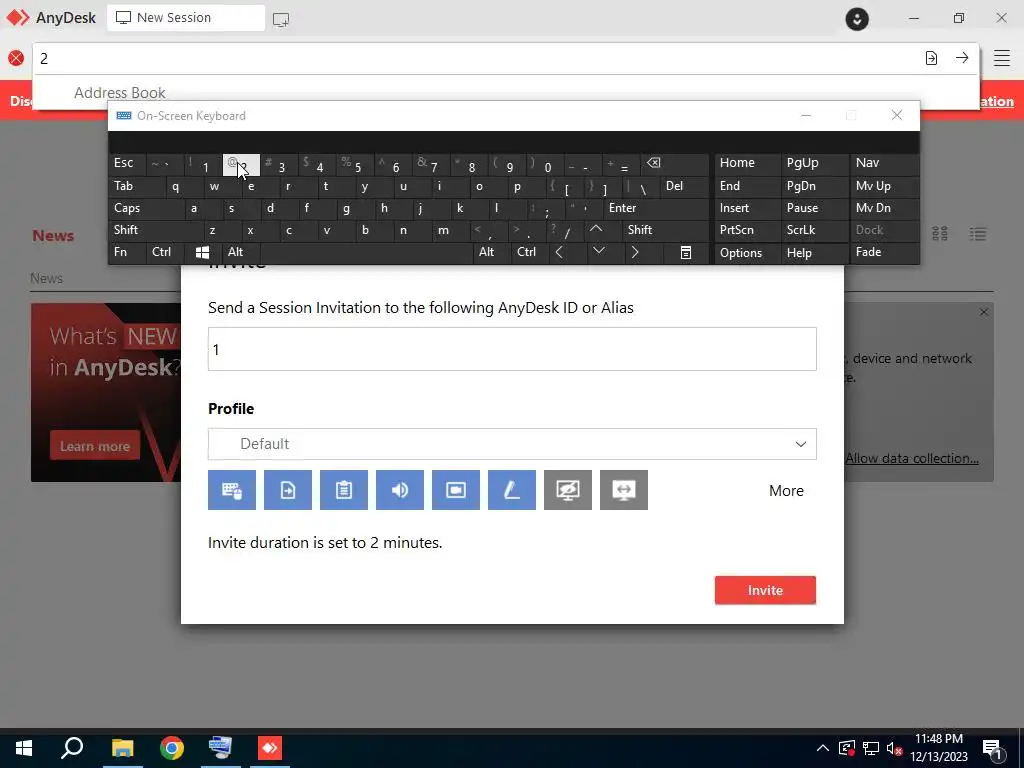
Task: Click the Nav key on On-Screen Keyboard
Action: (884, 163)
